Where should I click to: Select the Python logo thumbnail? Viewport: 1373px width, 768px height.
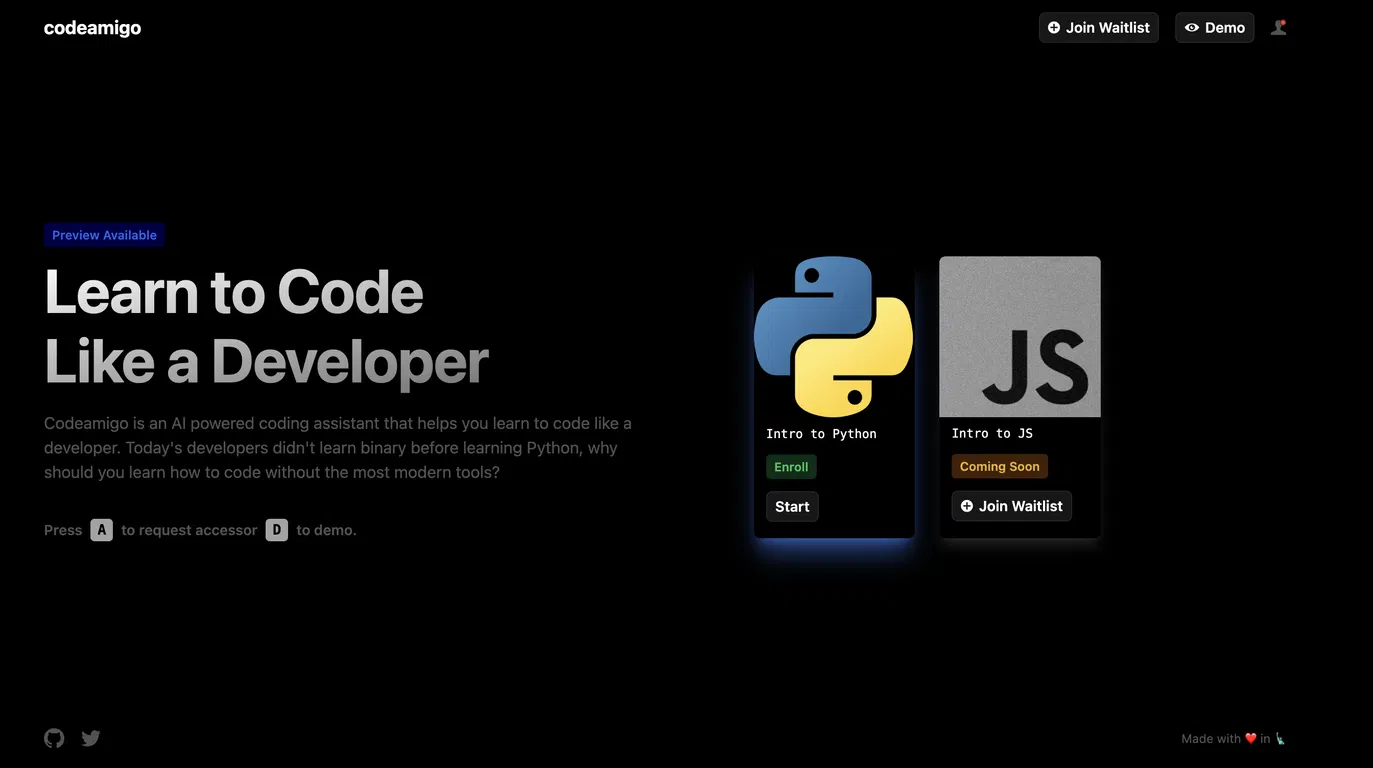pos(834,337)
